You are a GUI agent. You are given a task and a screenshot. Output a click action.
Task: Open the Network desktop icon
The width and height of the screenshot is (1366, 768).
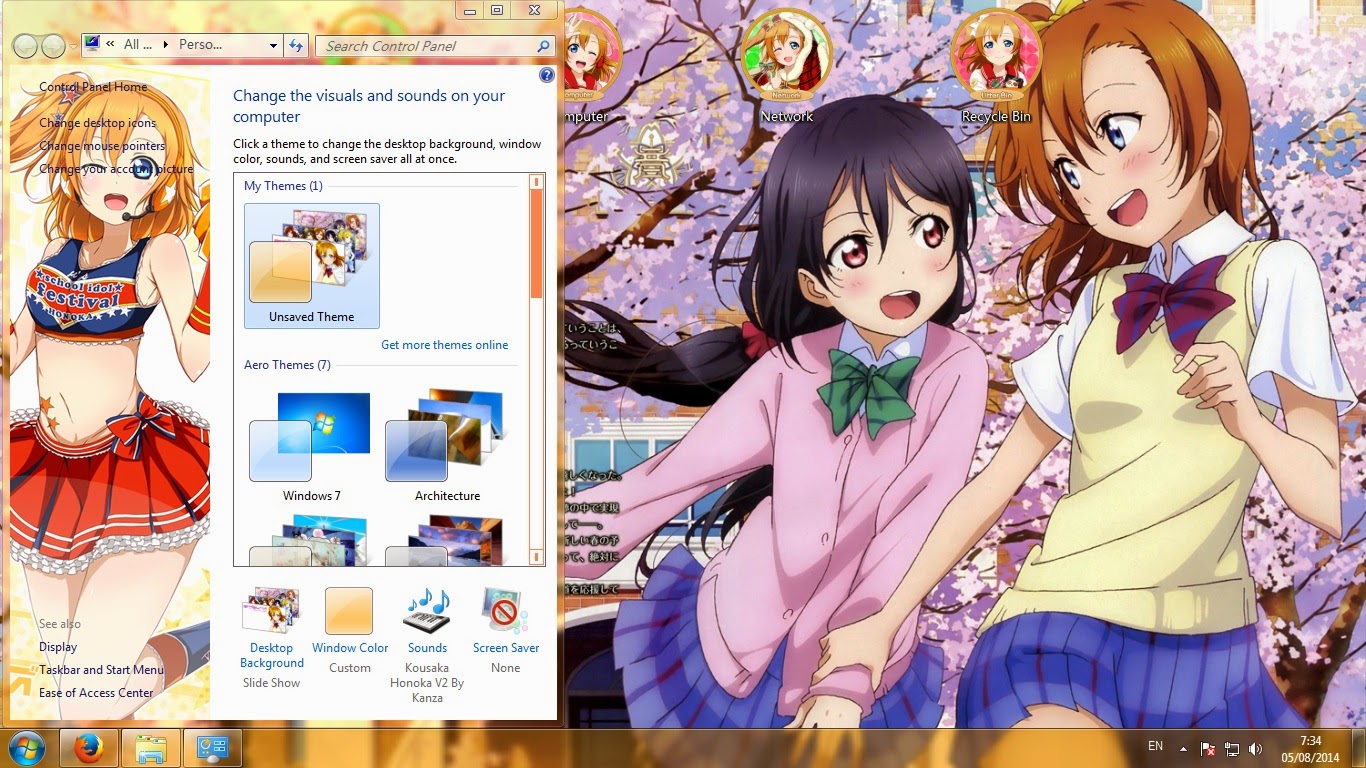(x=787, y=68)
